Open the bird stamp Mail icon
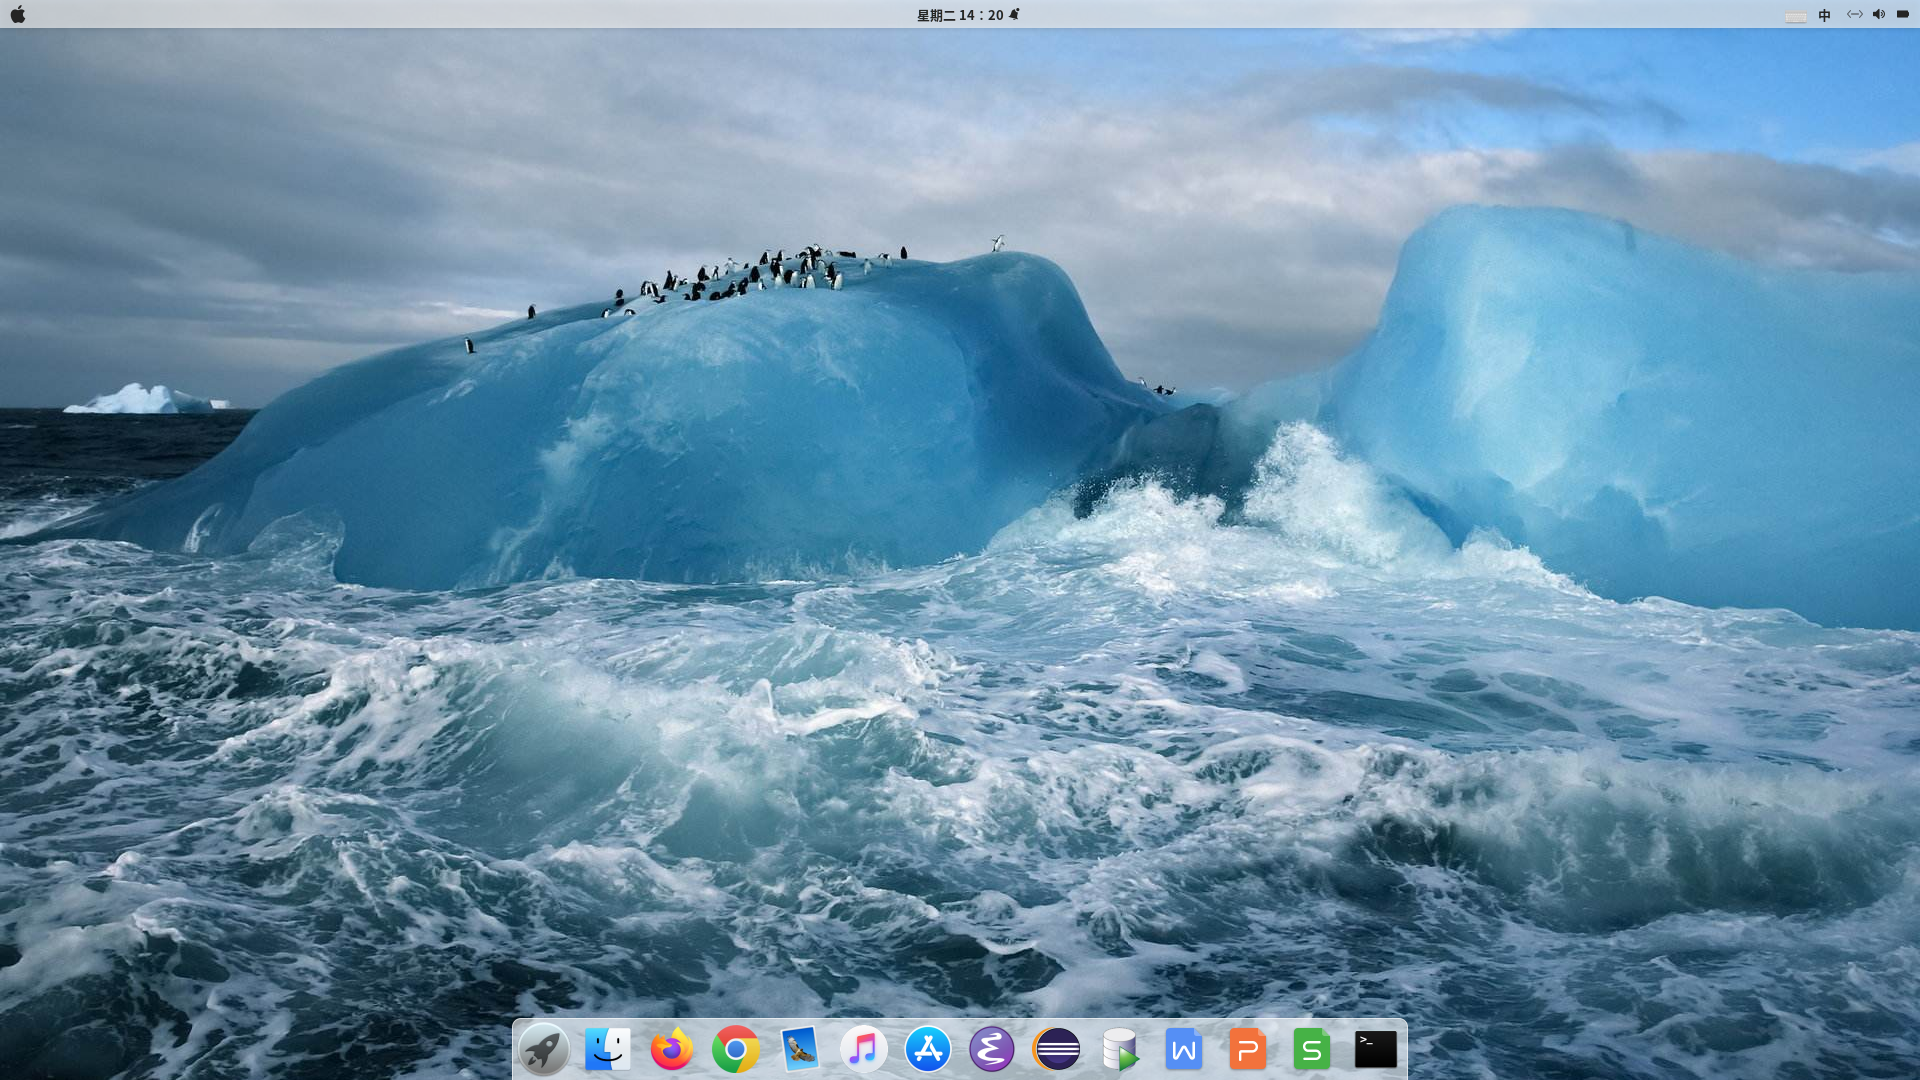Viewport: 1920px width, 1080px height. pos(800,1049)
